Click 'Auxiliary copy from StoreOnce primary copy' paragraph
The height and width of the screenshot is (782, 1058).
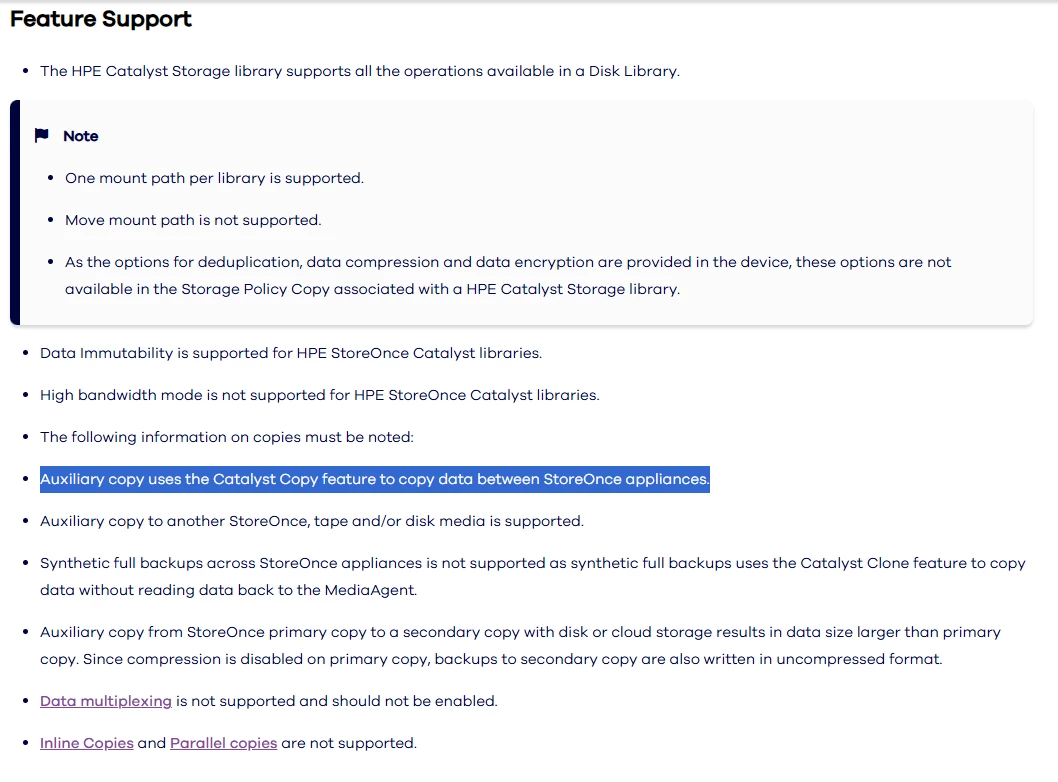(520, 645)
